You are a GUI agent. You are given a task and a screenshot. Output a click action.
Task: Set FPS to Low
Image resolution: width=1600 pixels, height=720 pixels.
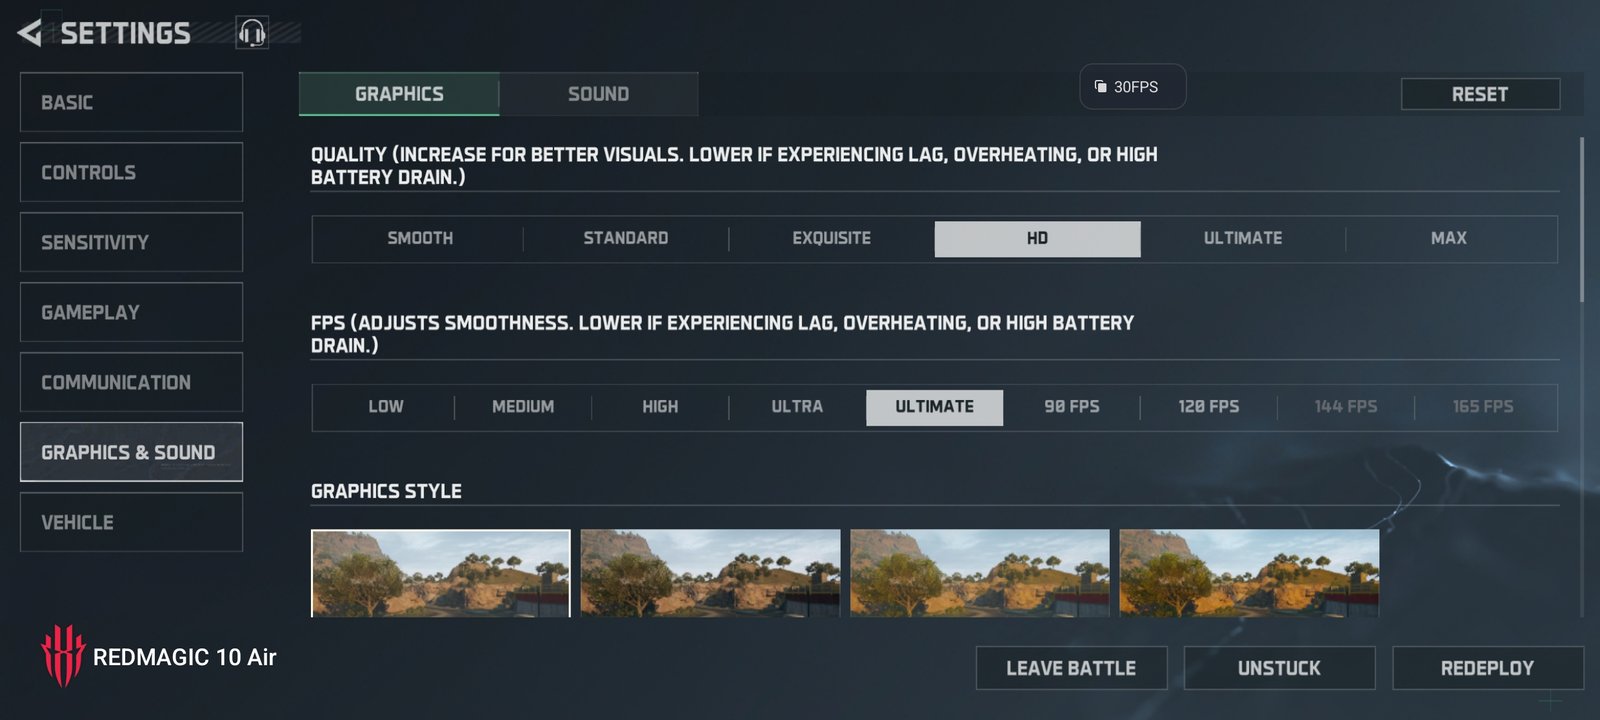point(385,407)
